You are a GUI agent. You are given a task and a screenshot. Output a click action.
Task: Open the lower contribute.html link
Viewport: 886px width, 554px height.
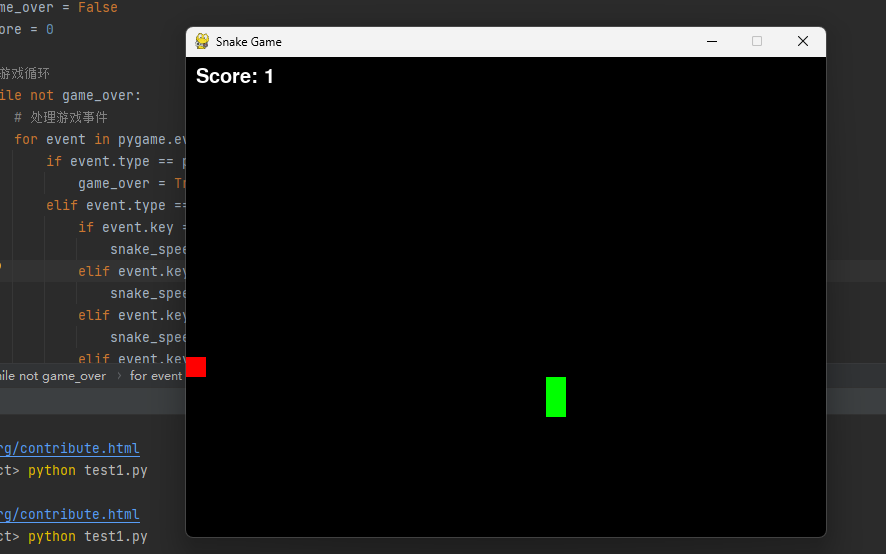click(70, 515)
